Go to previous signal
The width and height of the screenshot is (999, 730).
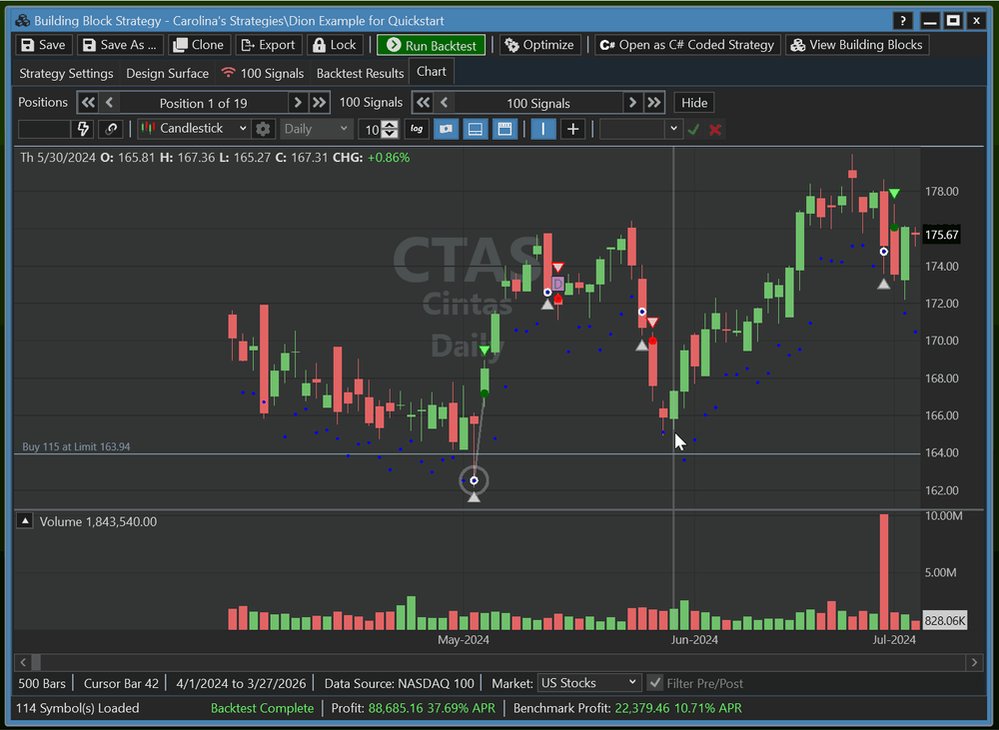[445, 103]
